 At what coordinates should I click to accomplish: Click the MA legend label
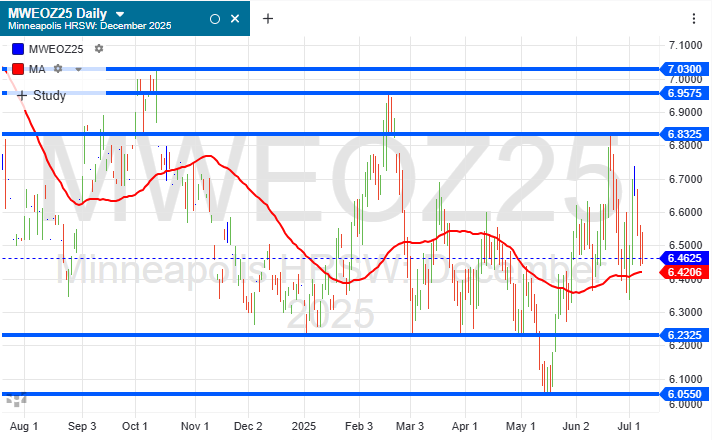[x=37, y=69]
